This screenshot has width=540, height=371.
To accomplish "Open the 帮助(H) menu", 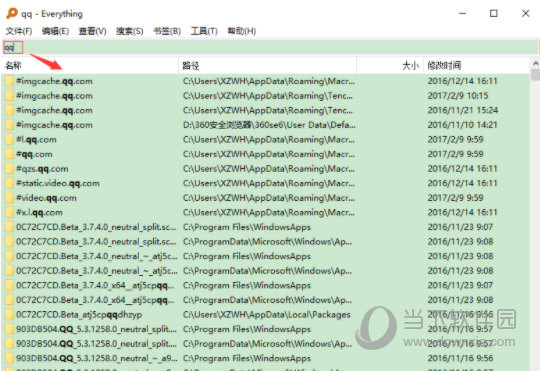I will [241, 31].
